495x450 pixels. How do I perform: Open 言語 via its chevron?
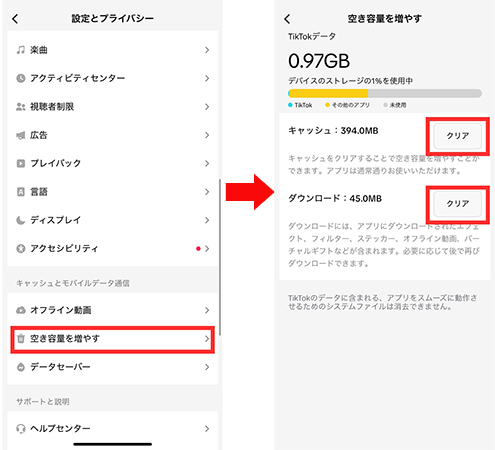(207, 192)
